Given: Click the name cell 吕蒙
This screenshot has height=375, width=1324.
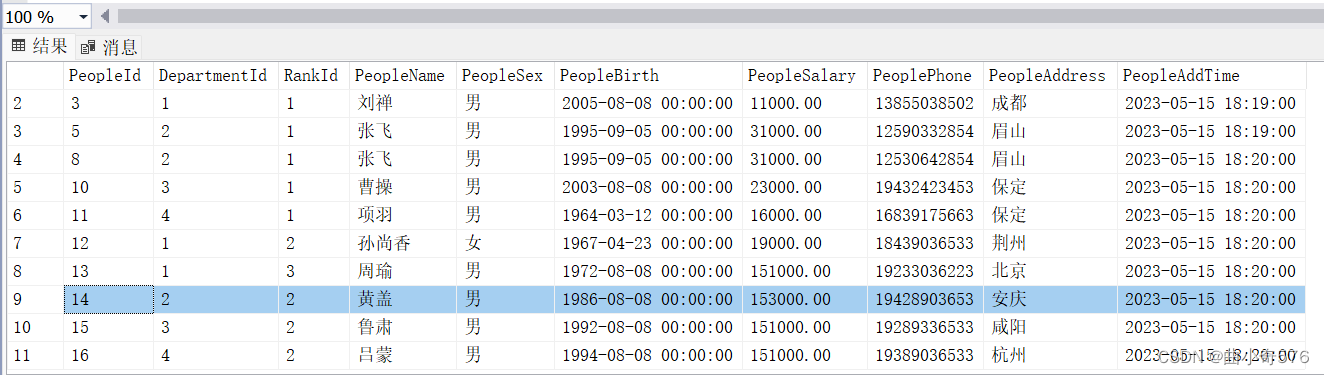Looking at the screenshot, I should [404, 355].
